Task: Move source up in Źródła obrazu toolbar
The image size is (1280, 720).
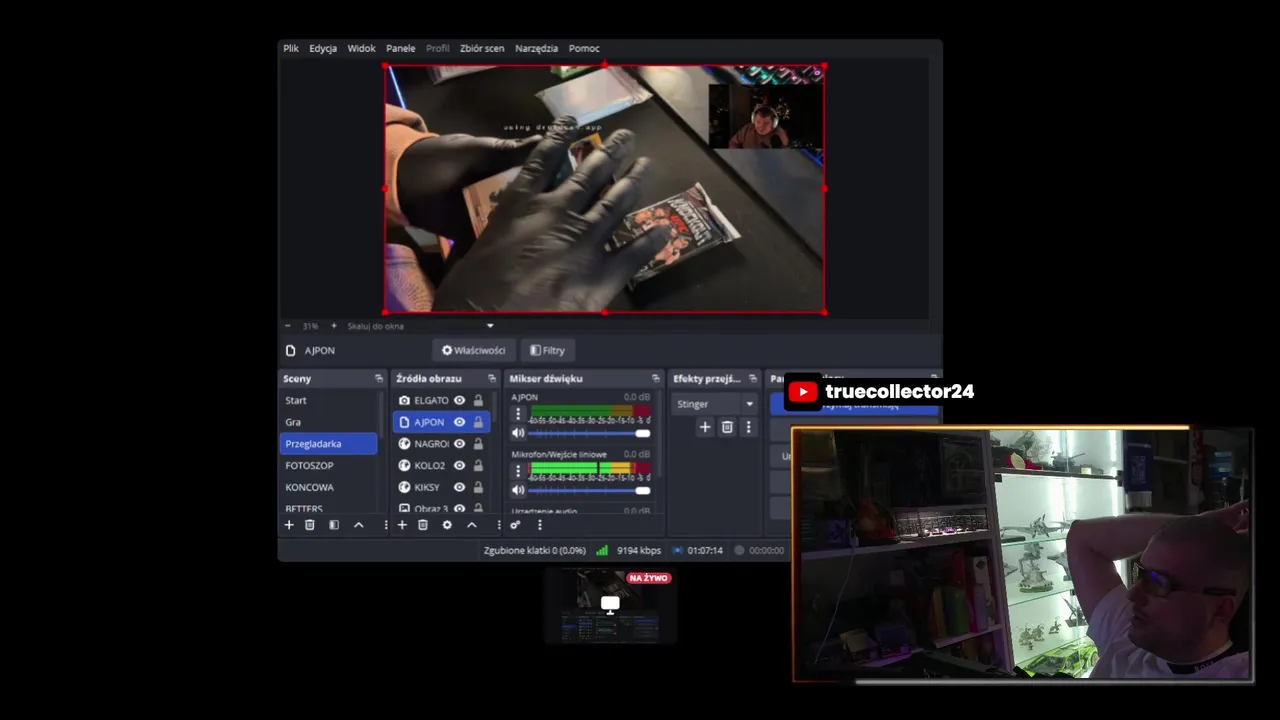Action: point(472,525)
